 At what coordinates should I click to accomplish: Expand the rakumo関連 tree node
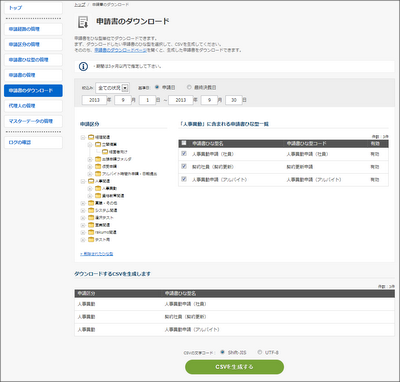[x=83, y=232]
